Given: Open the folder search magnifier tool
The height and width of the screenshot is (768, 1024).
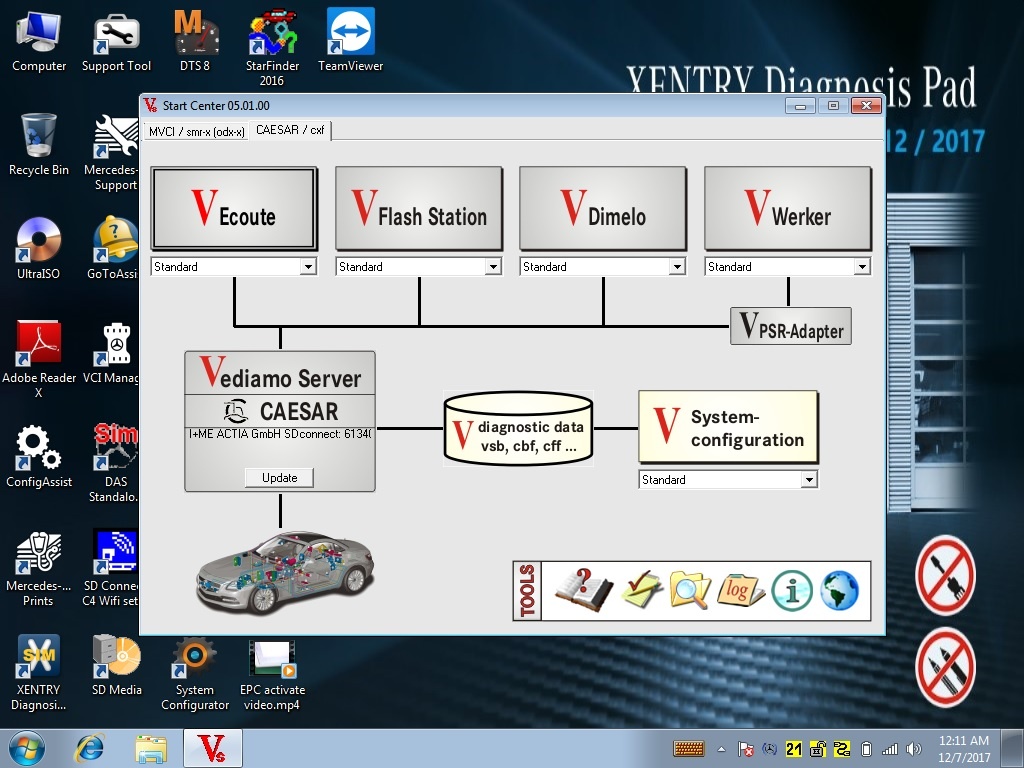Looking at the screenshot, I should (690, 590).
